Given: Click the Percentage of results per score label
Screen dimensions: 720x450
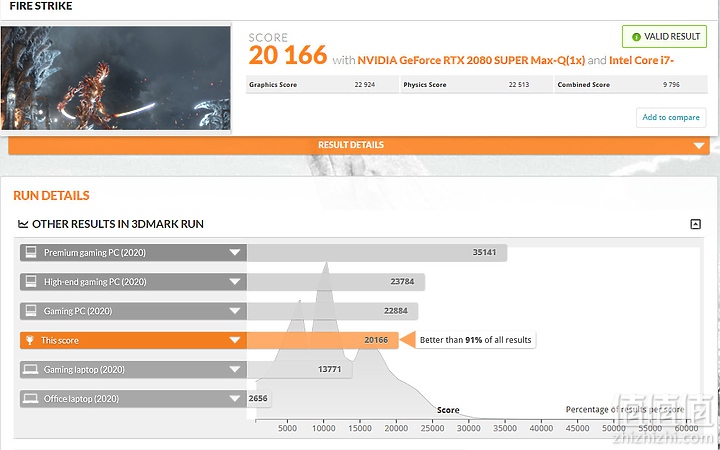Looking at the screenshot, I should [625, 410].
